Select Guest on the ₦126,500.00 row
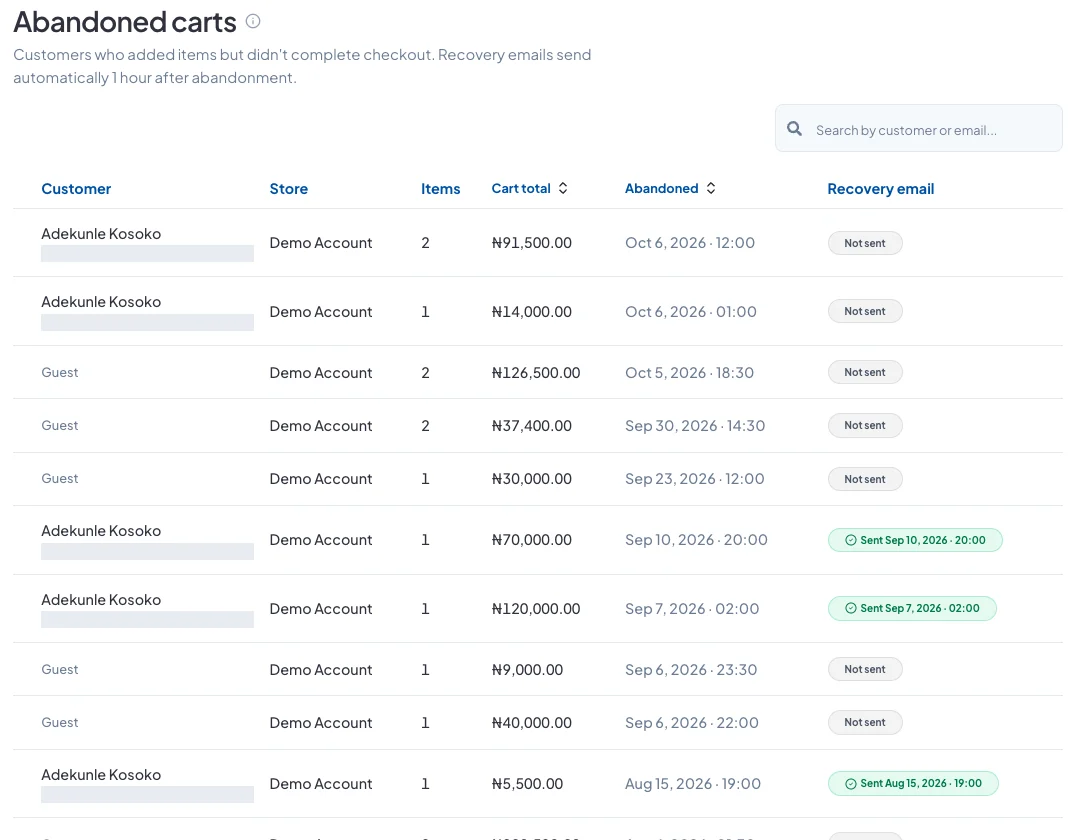The height and width of the screenshot is (840, 1083). [x=59, y=372]
